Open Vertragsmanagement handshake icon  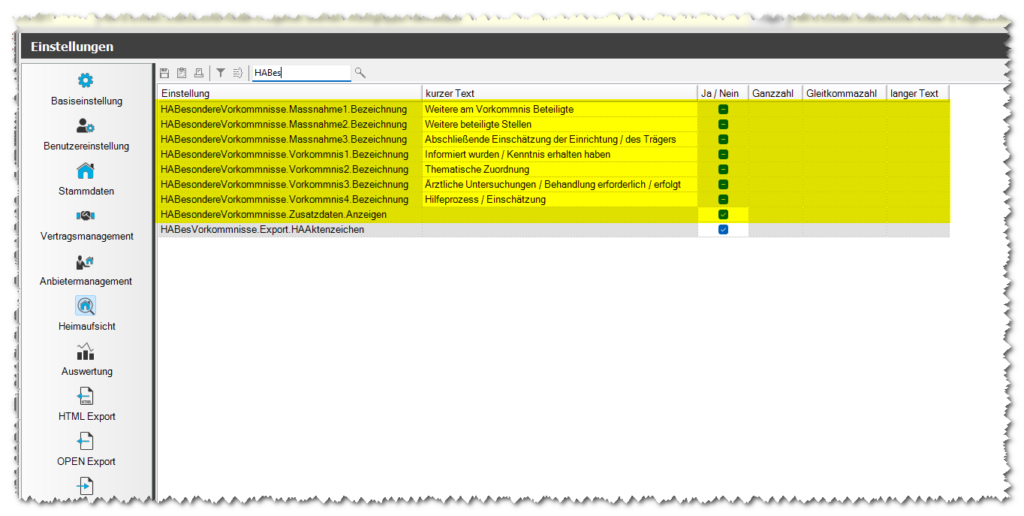click(86, 216)
